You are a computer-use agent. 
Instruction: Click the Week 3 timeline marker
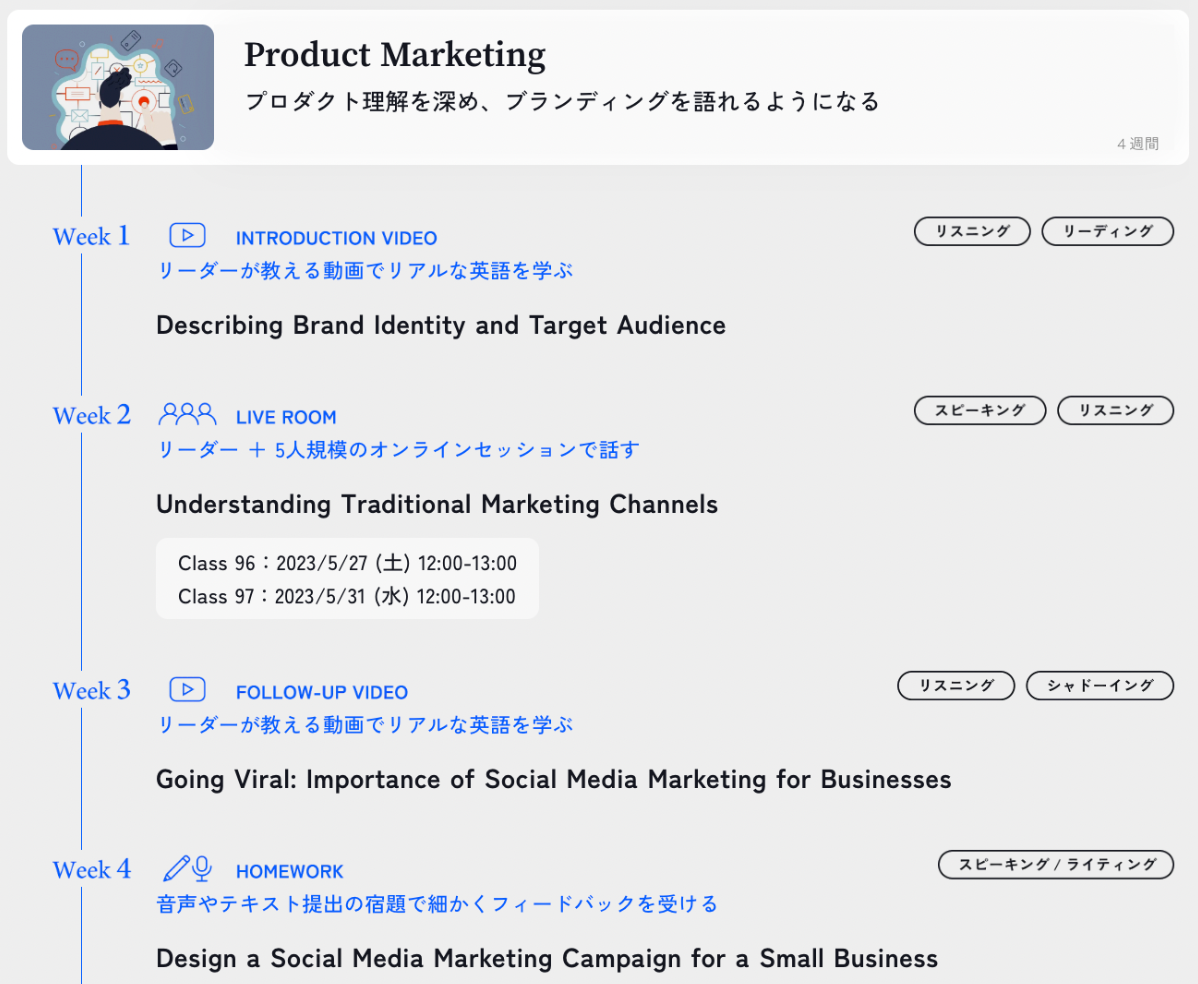[x=92, y=690]
